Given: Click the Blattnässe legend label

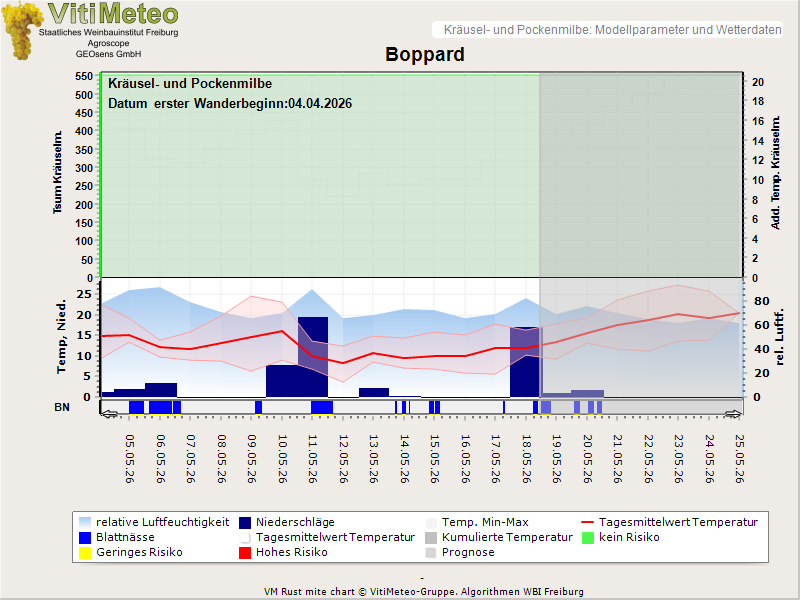Looking at the screenshot, I should tap(126, 537).
